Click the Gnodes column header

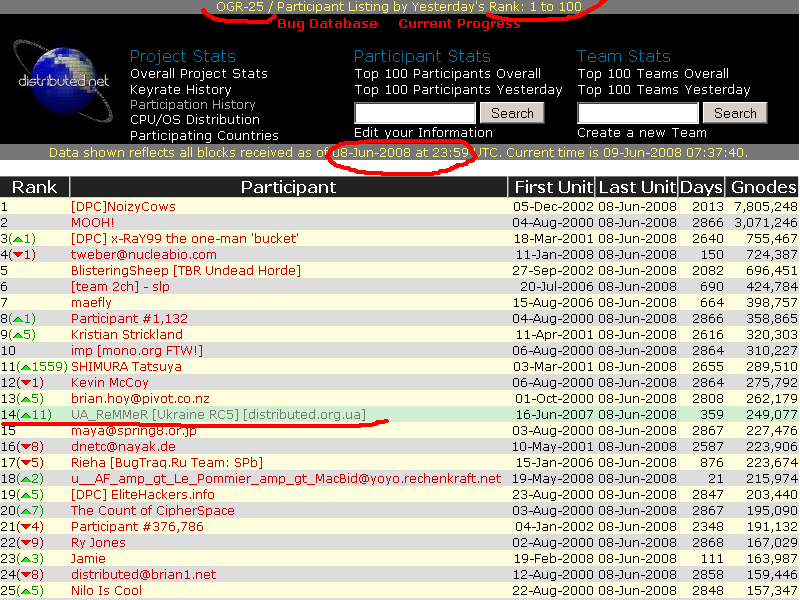[x=763, y=187]
